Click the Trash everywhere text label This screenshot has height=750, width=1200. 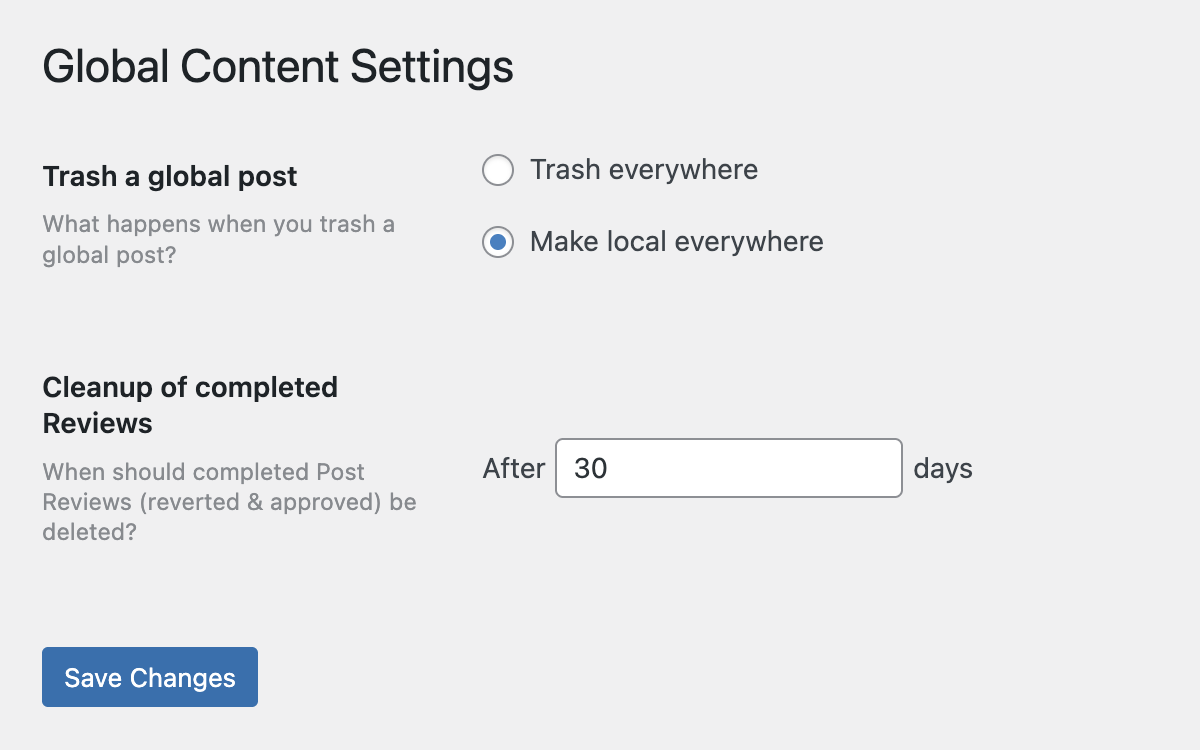pyautogui.click(x=645, y=170)
